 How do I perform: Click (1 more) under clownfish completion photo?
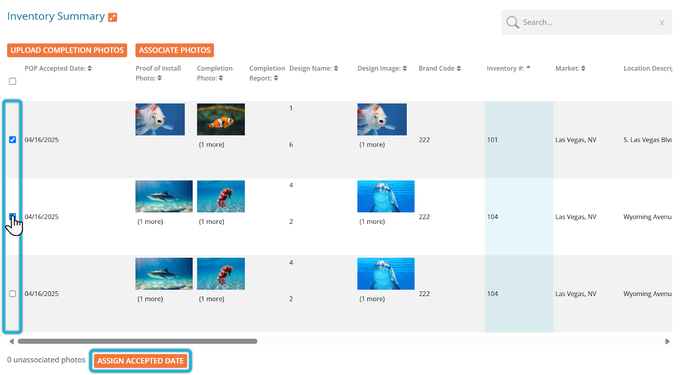point(212,145)
